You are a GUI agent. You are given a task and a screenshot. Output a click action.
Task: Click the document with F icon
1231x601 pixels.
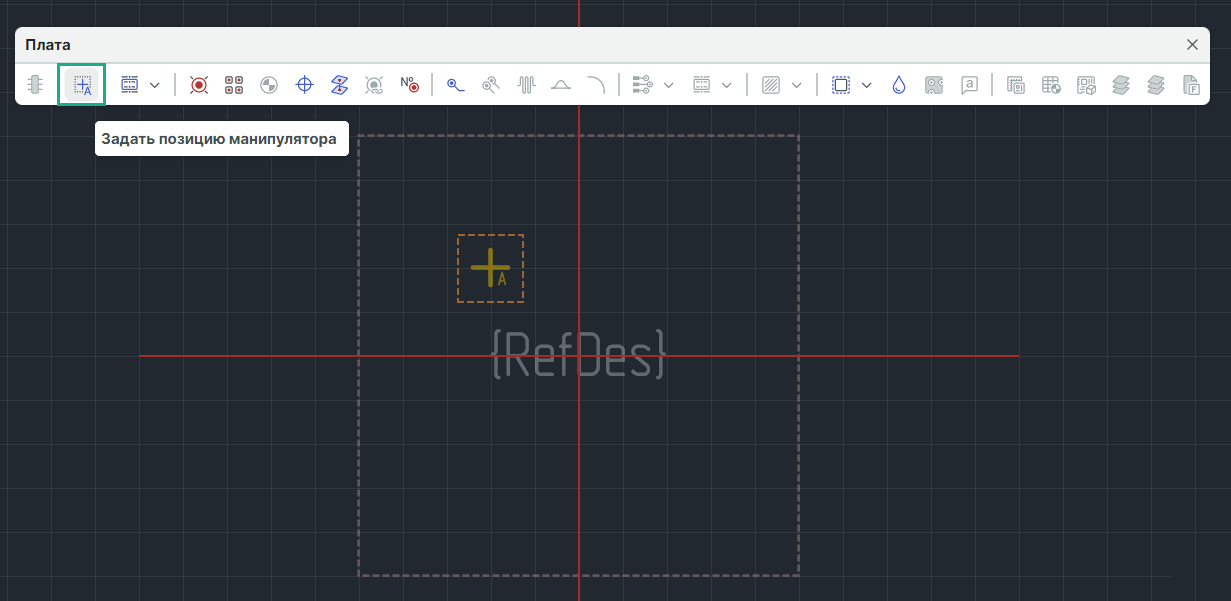(x=1191, y=85)
